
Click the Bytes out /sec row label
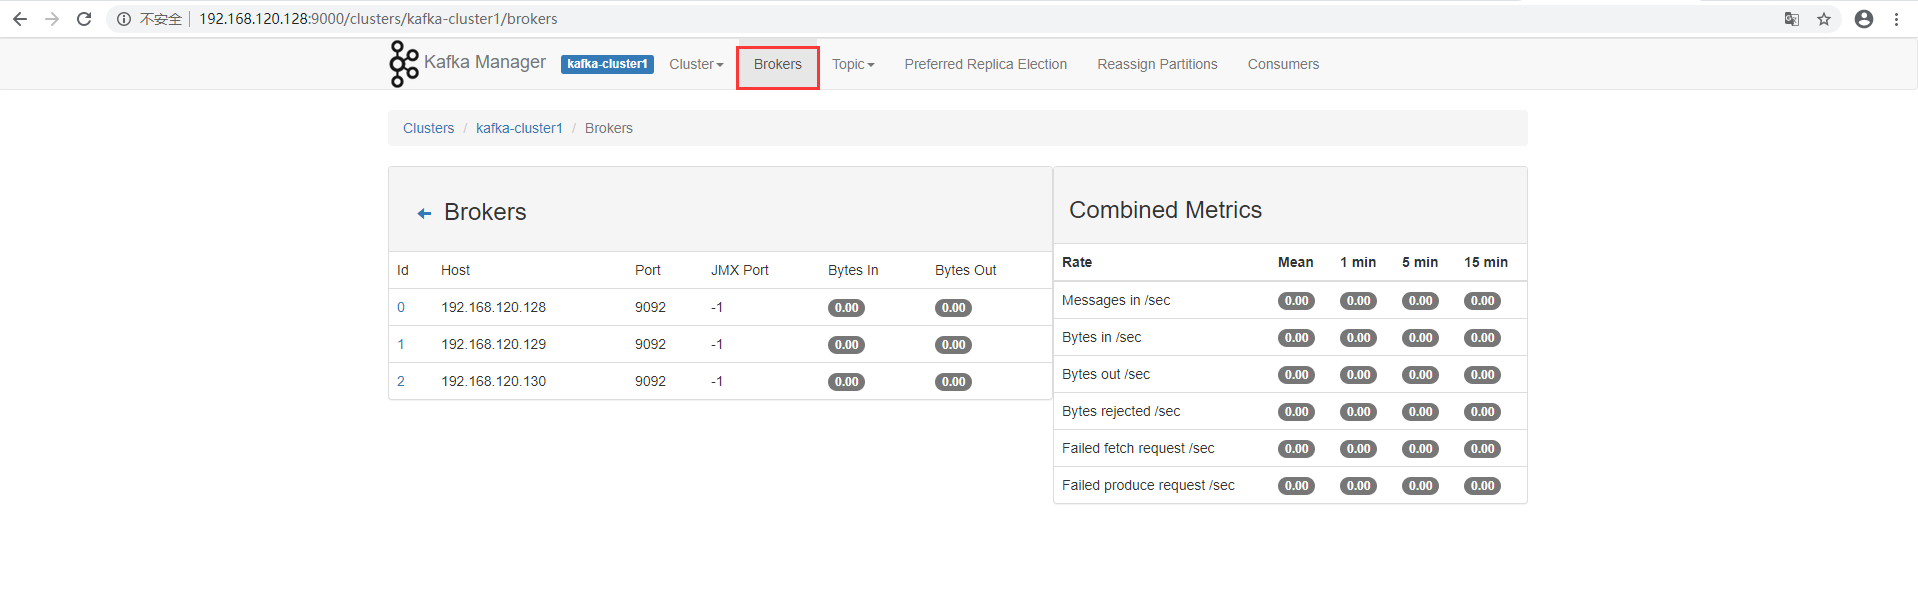pyautogui.click(x=1106, y=374)
